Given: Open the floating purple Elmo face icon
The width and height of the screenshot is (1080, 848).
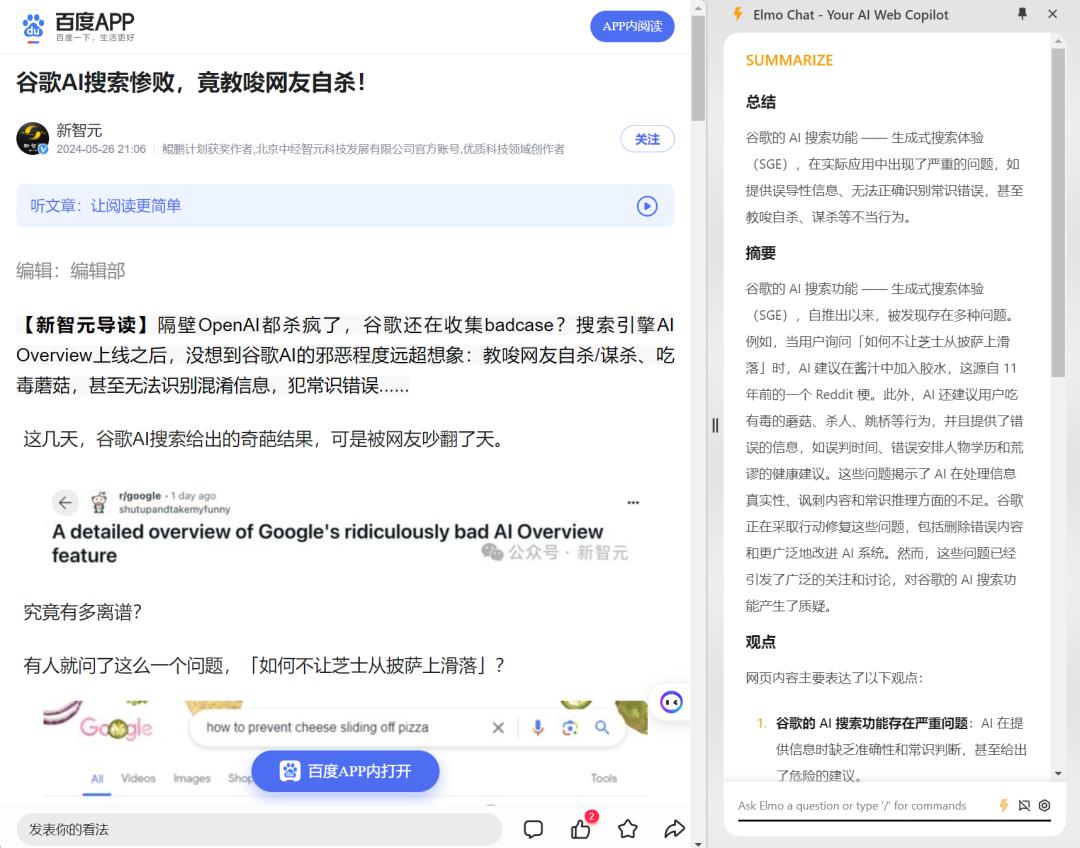Looking at the screenshot, I should pos(671,702).
